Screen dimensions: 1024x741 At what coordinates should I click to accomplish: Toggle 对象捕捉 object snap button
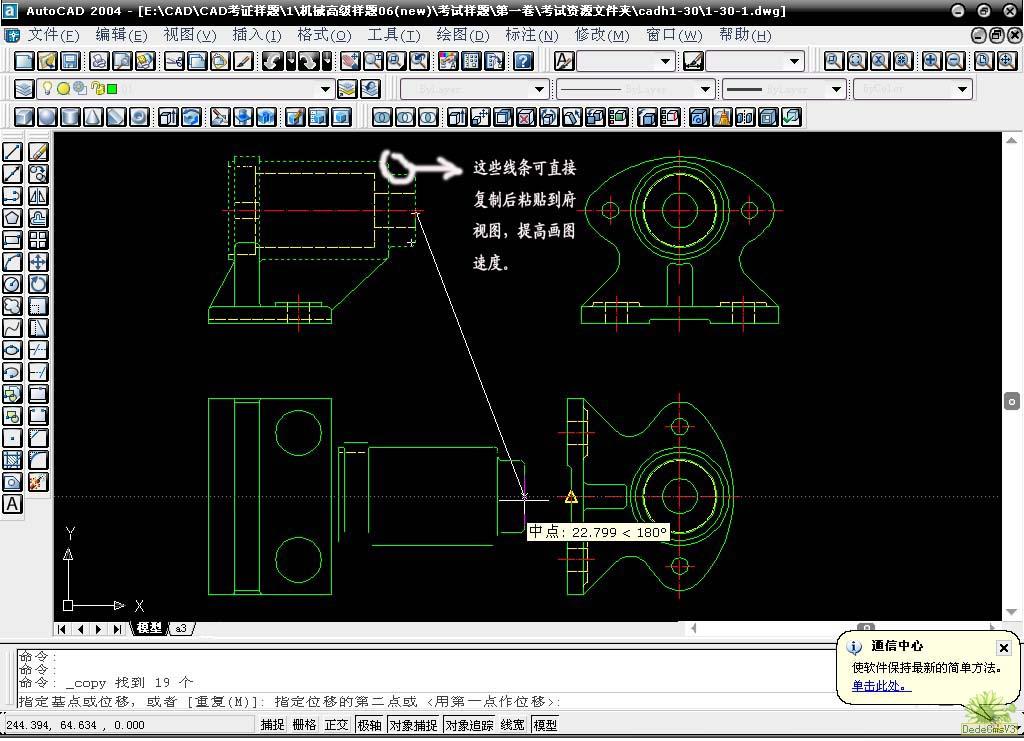tap(413, 725)
